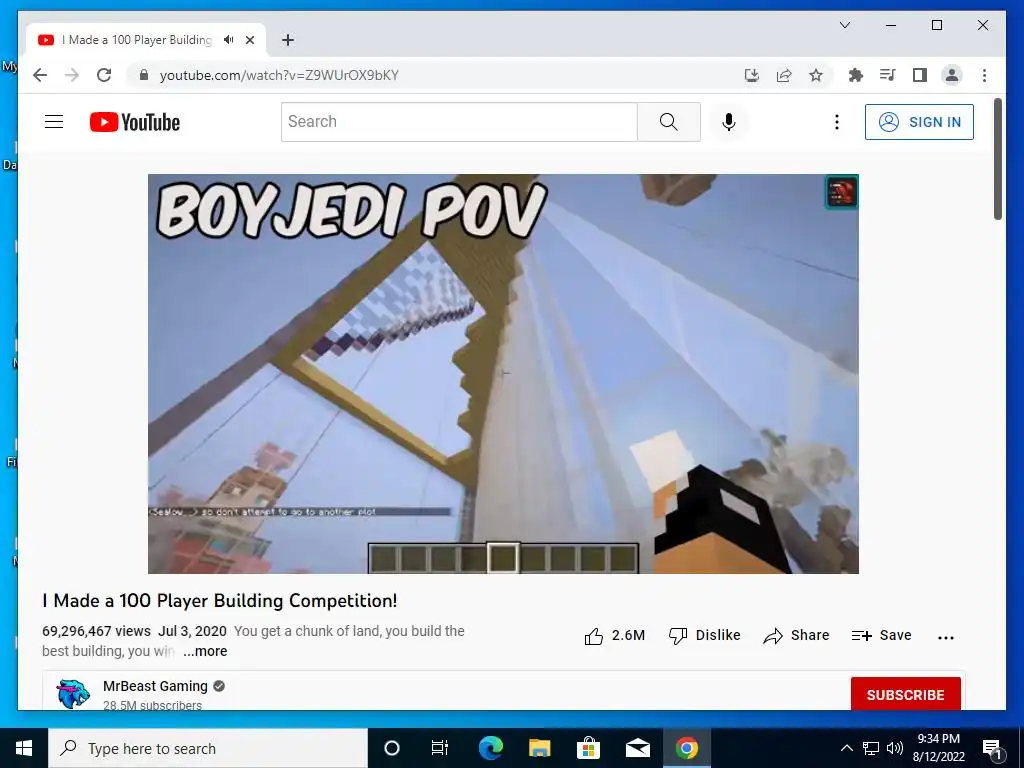The image size is (1024, 768).
Task: Open Cortana circle icon
Action: pos(391,748)
